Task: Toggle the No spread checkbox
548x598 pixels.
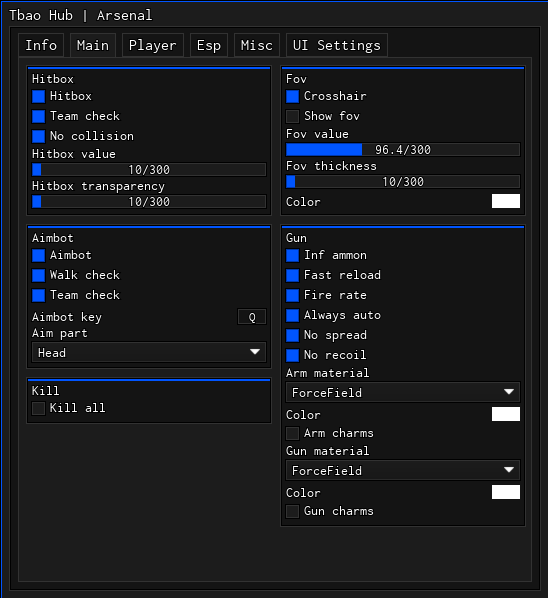Action: click(292, 335)
